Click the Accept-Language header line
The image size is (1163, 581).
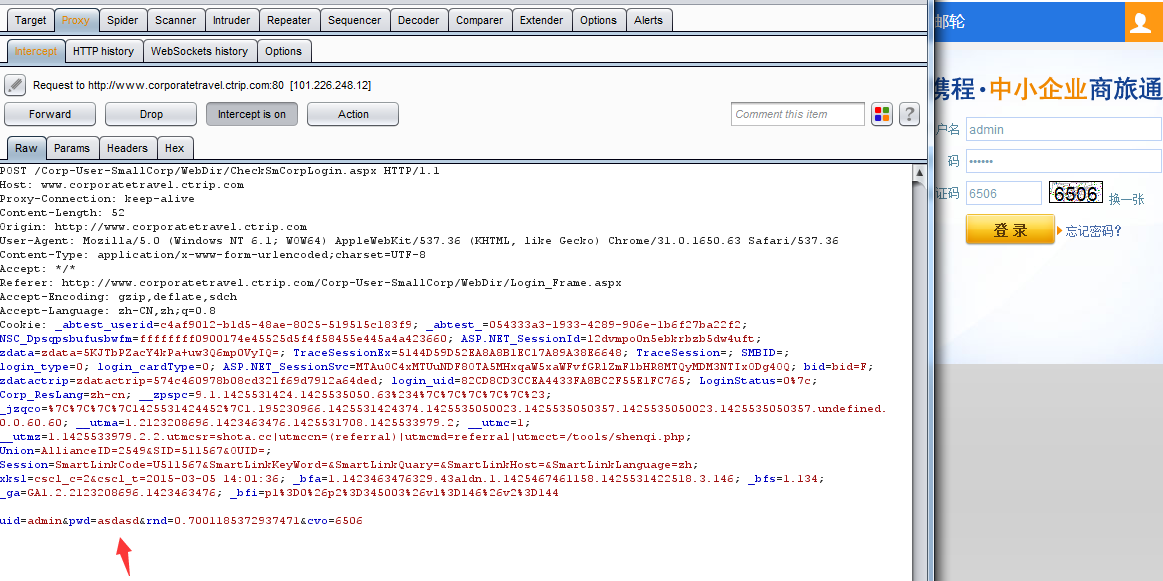point(108,311)
